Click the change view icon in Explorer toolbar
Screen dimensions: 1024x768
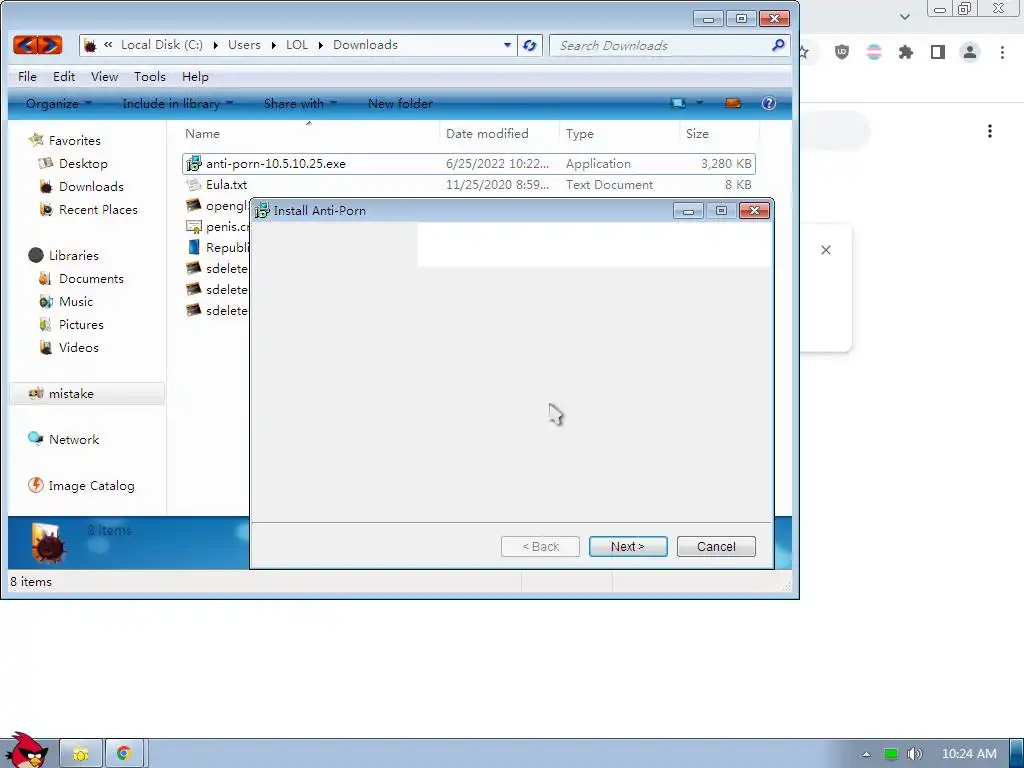(679, 103)
